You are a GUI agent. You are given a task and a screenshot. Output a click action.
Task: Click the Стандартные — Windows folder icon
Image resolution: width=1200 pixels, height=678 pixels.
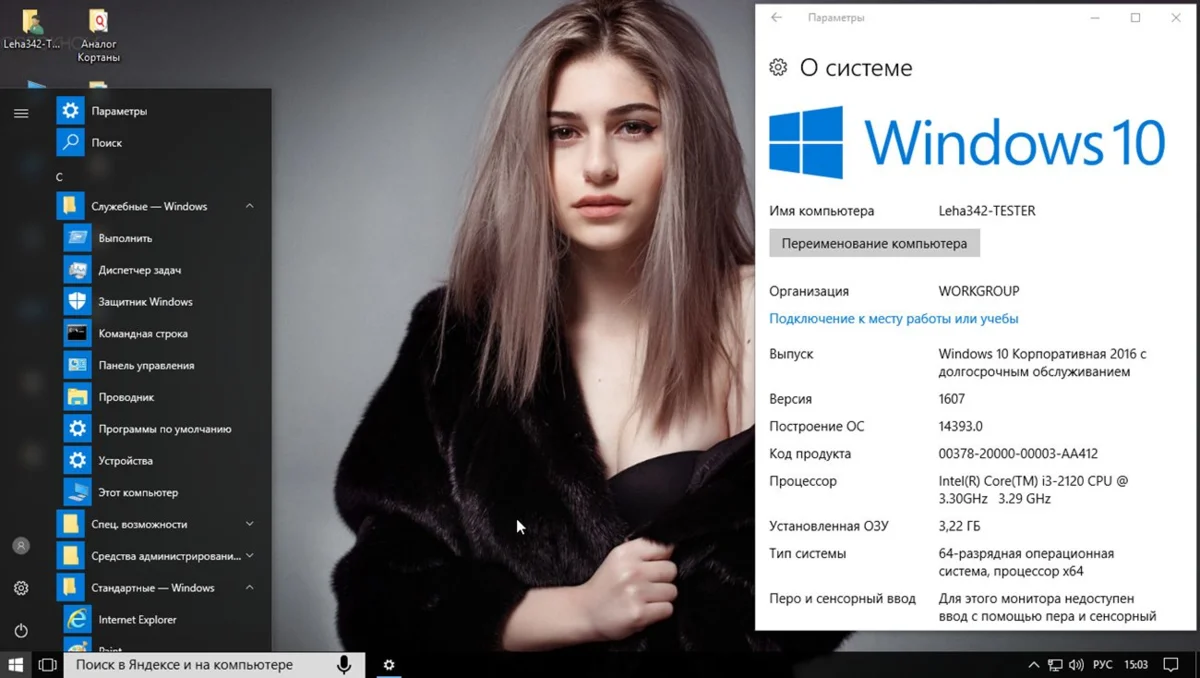71,588
